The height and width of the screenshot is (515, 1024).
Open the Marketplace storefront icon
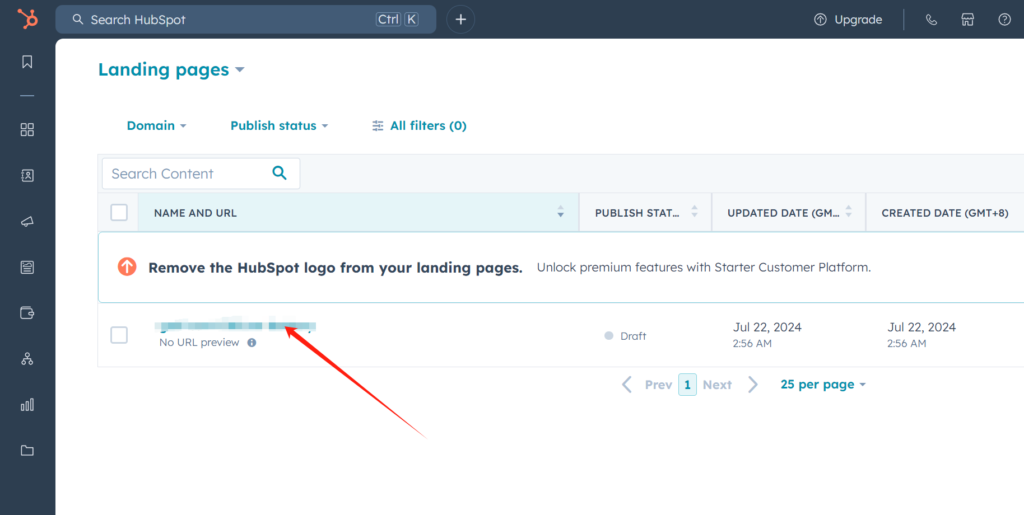967,20
